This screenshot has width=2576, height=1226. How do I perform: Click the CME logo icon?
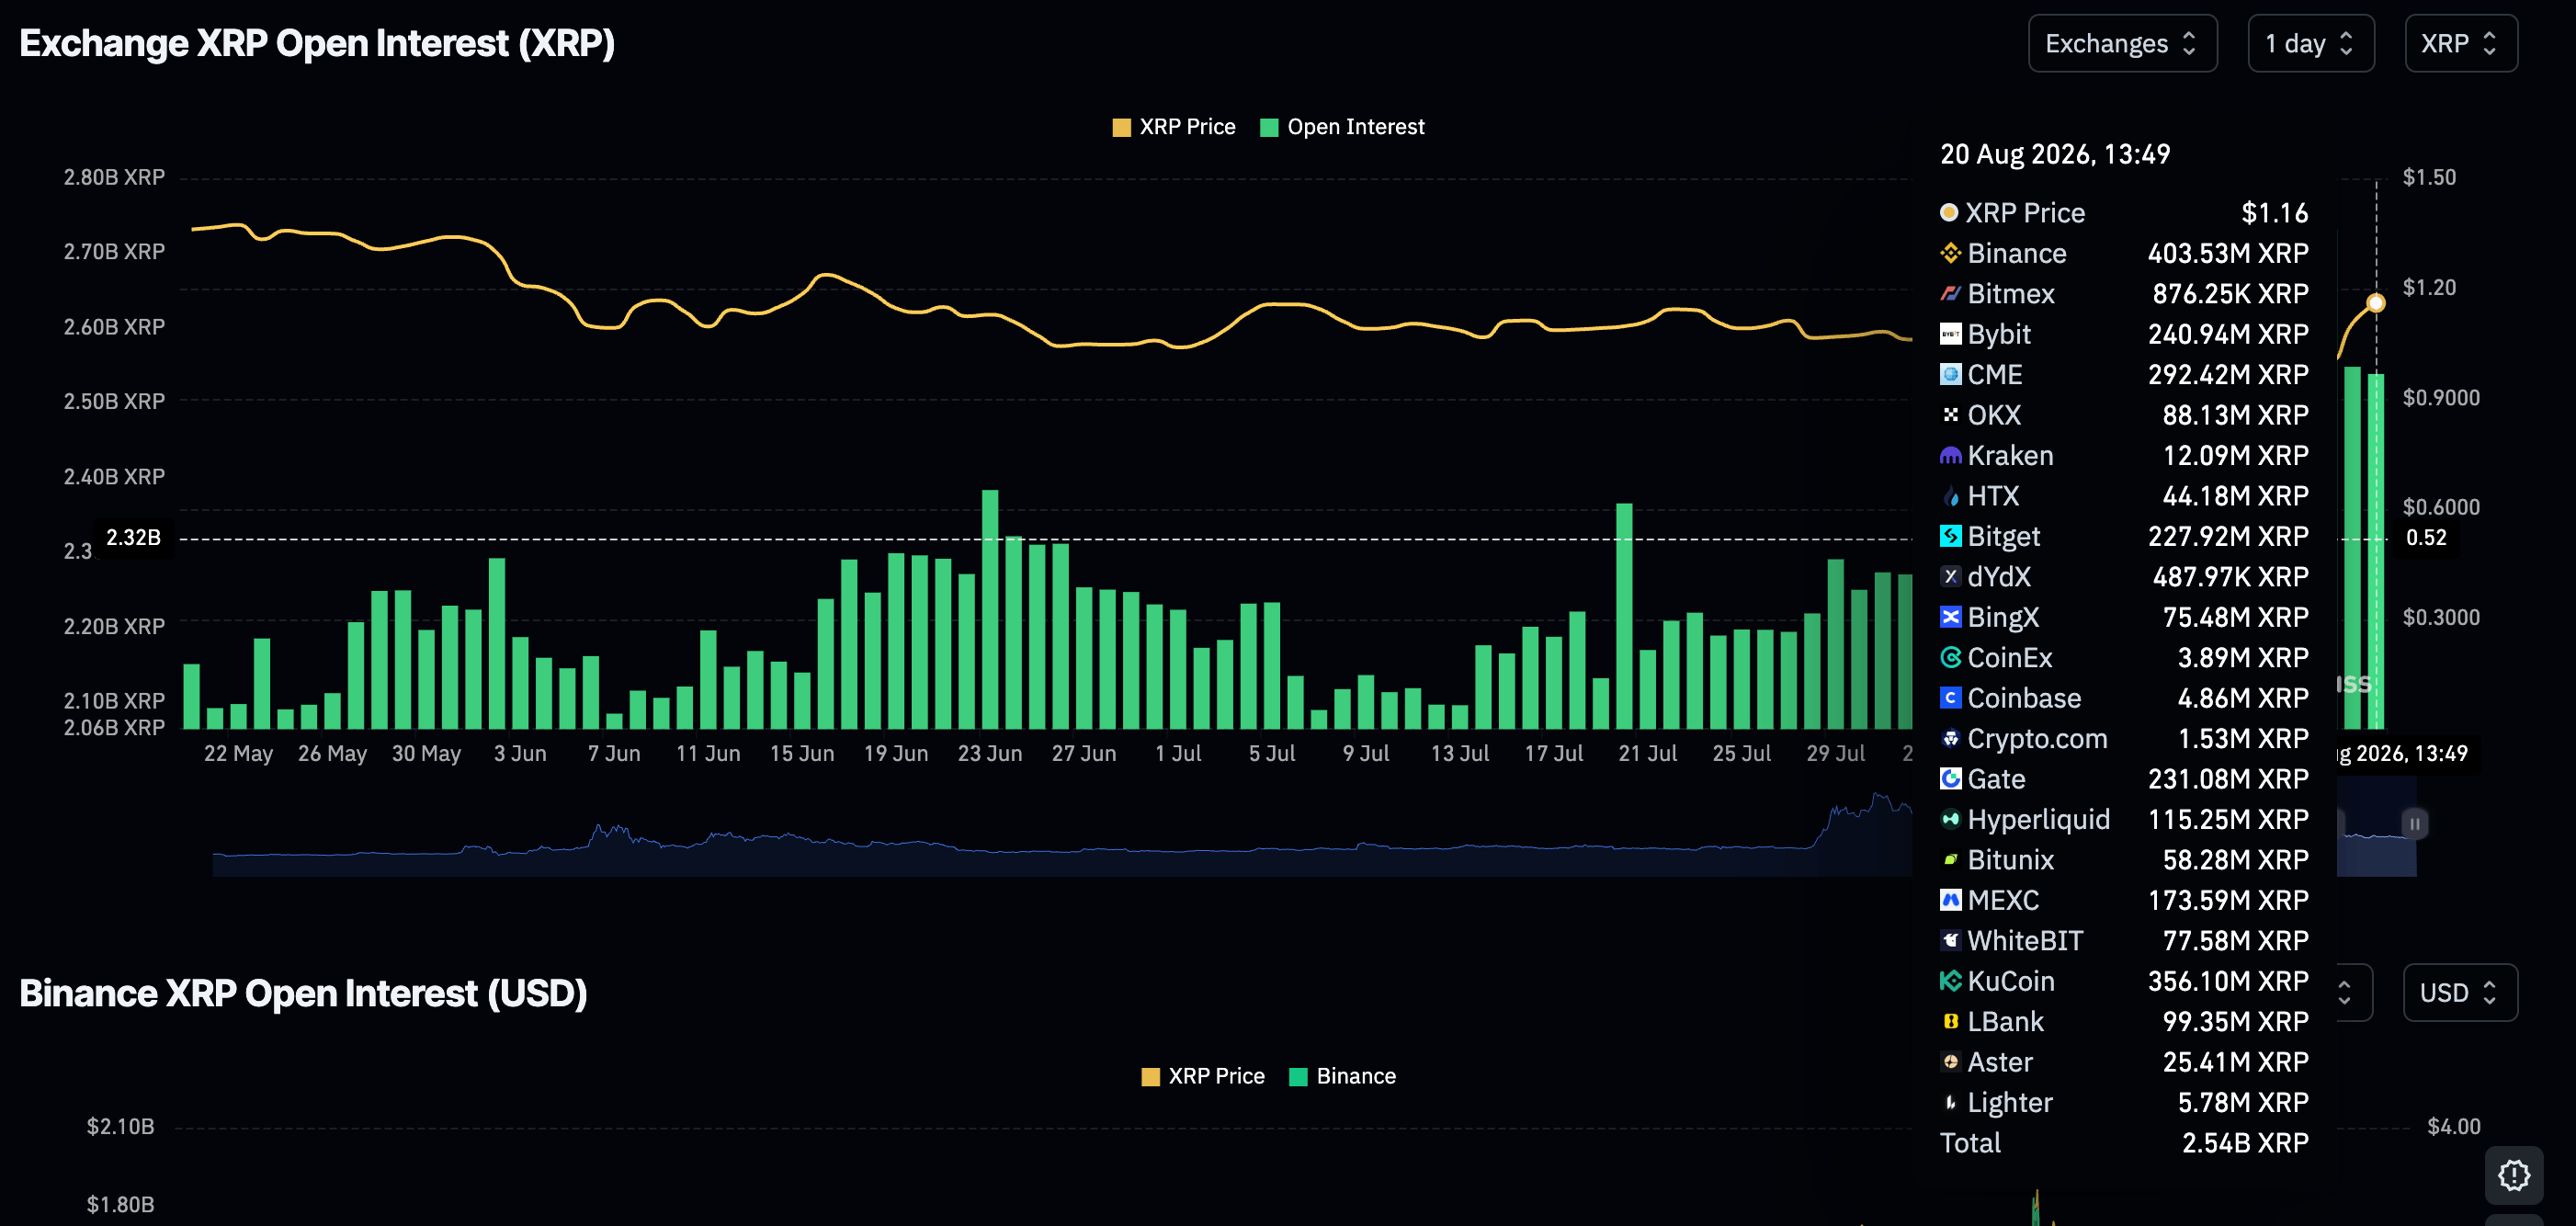[x=1950, y=375]
